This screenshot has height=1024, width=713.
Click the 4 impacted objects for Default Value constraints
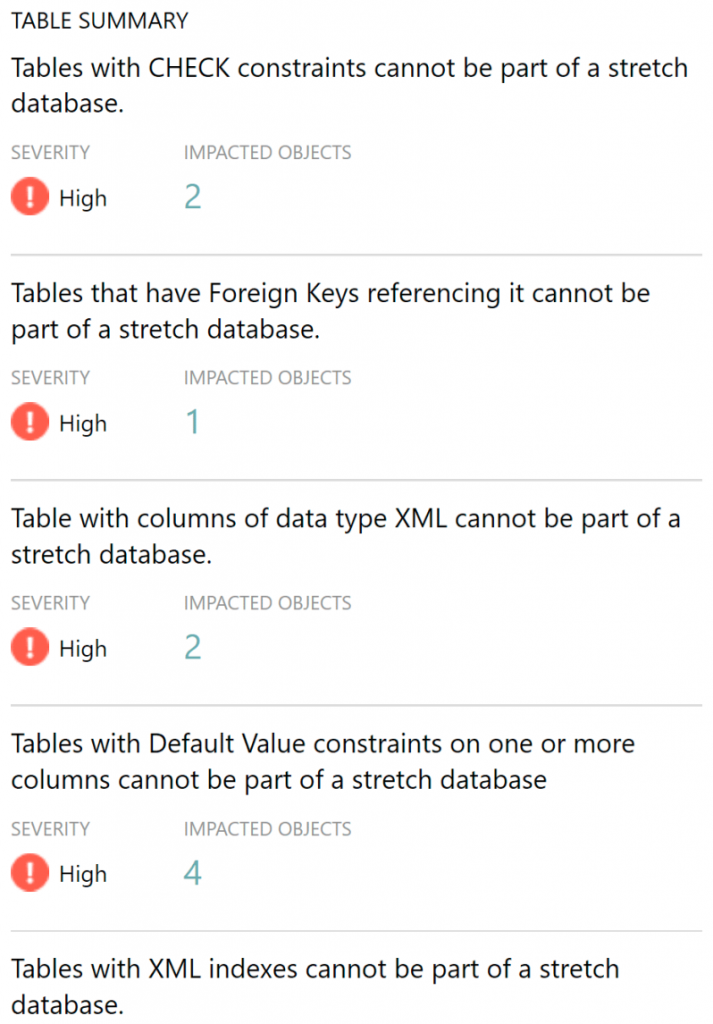(191, 872)
